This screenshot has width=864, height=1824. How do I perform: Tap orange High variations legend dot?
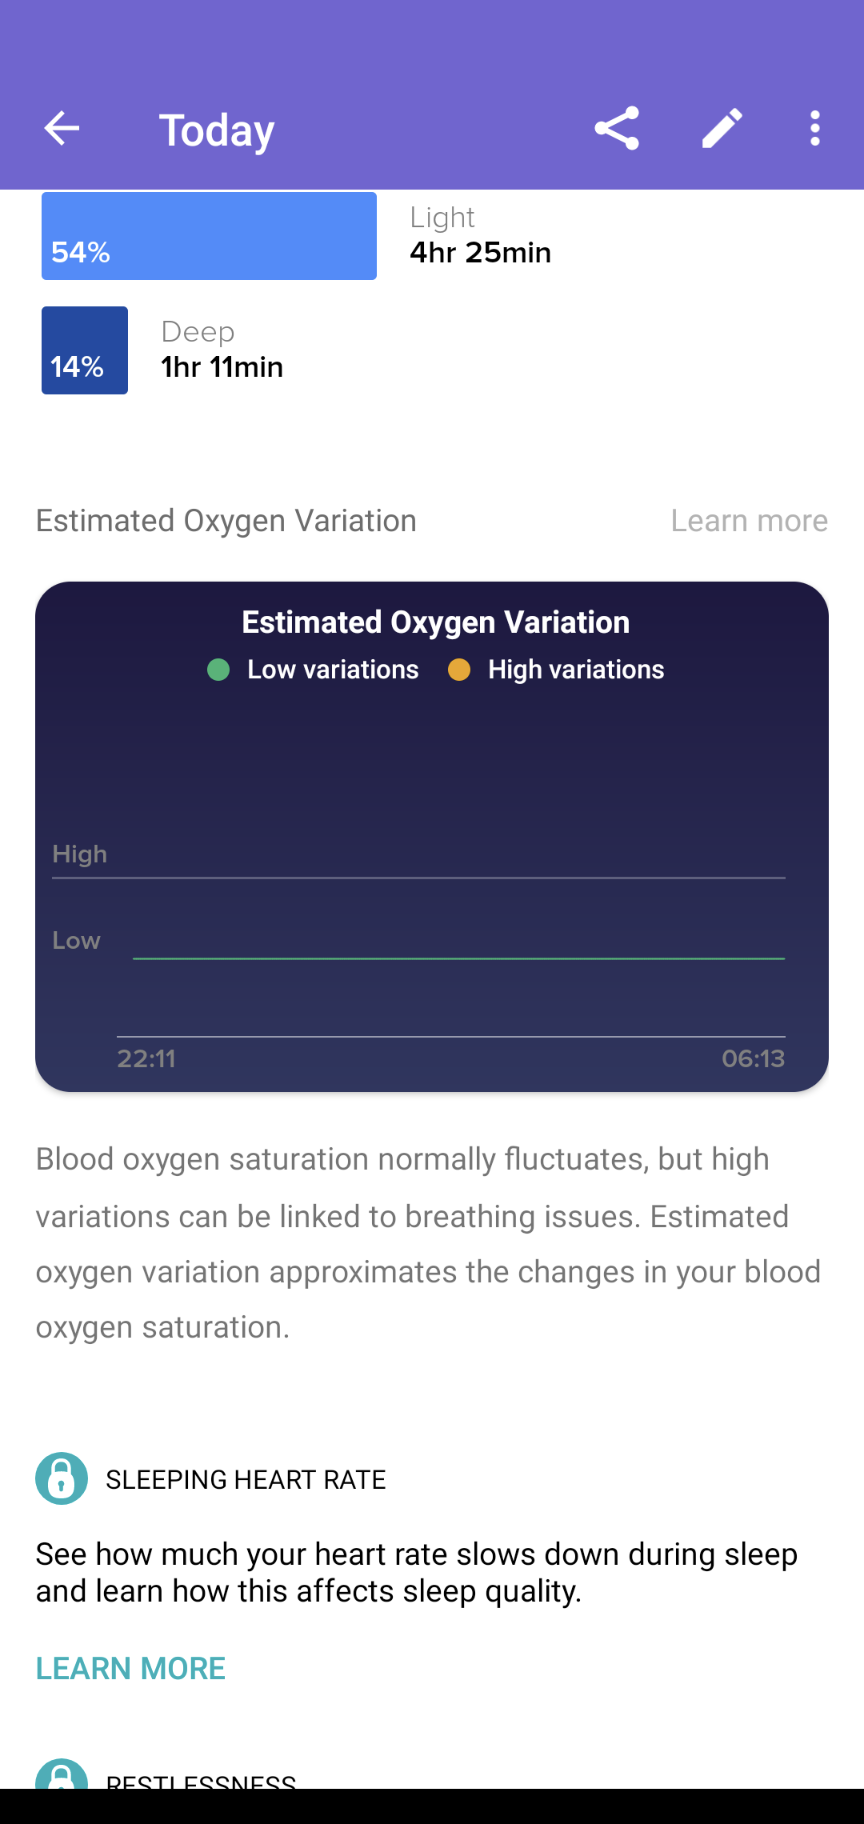coord(459,670)
